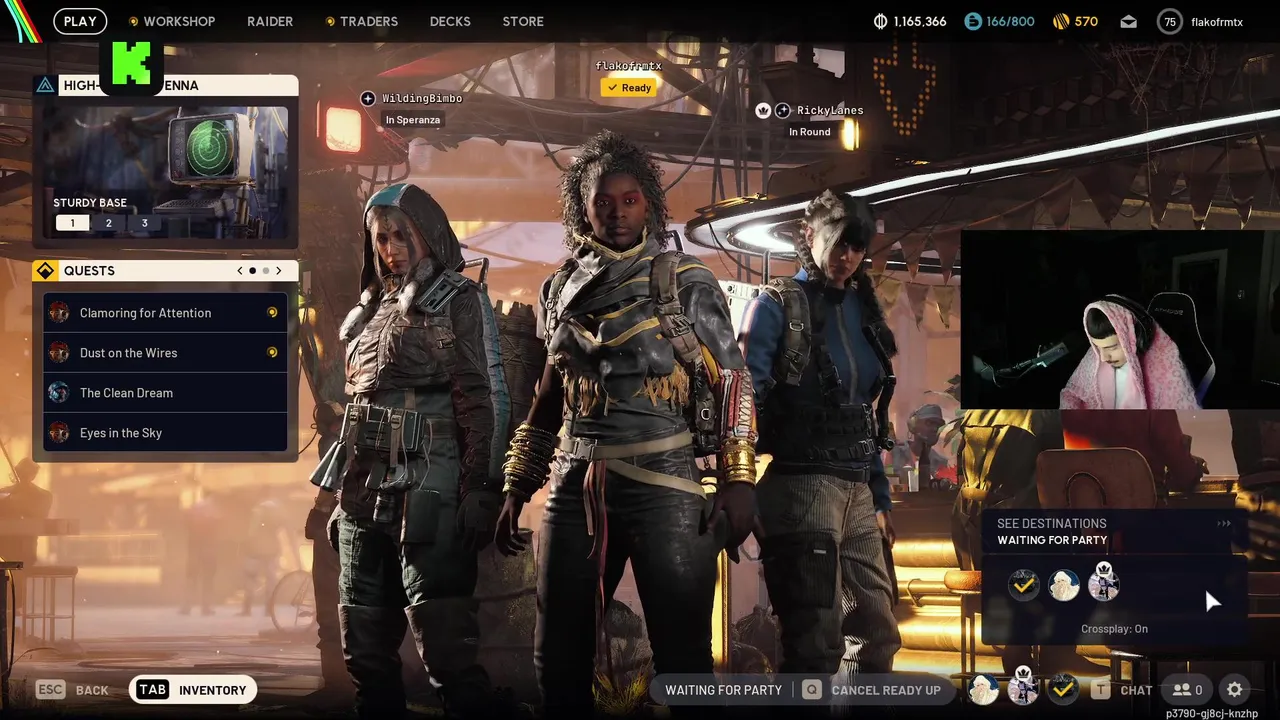Click the checkmark avatar in the party panel

(1023, 584)
